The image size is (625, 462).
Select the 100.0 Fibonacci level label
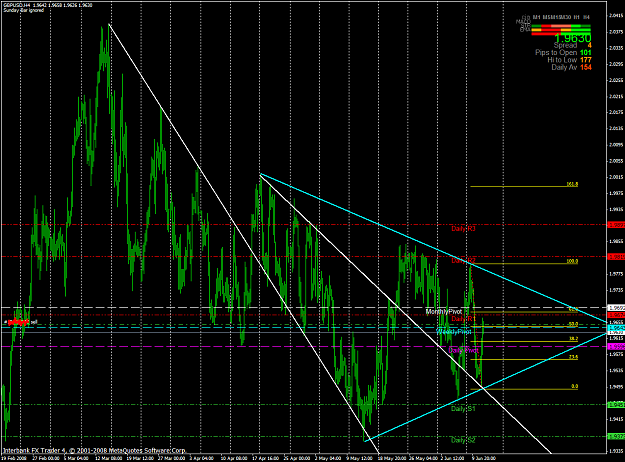coord(572,261)
